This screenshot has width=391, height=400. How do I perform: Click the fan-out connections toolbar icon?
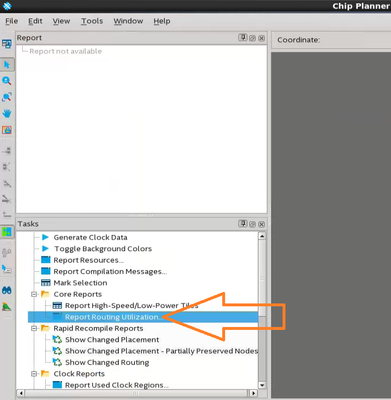pyautogui.click(x=7, y=167)
